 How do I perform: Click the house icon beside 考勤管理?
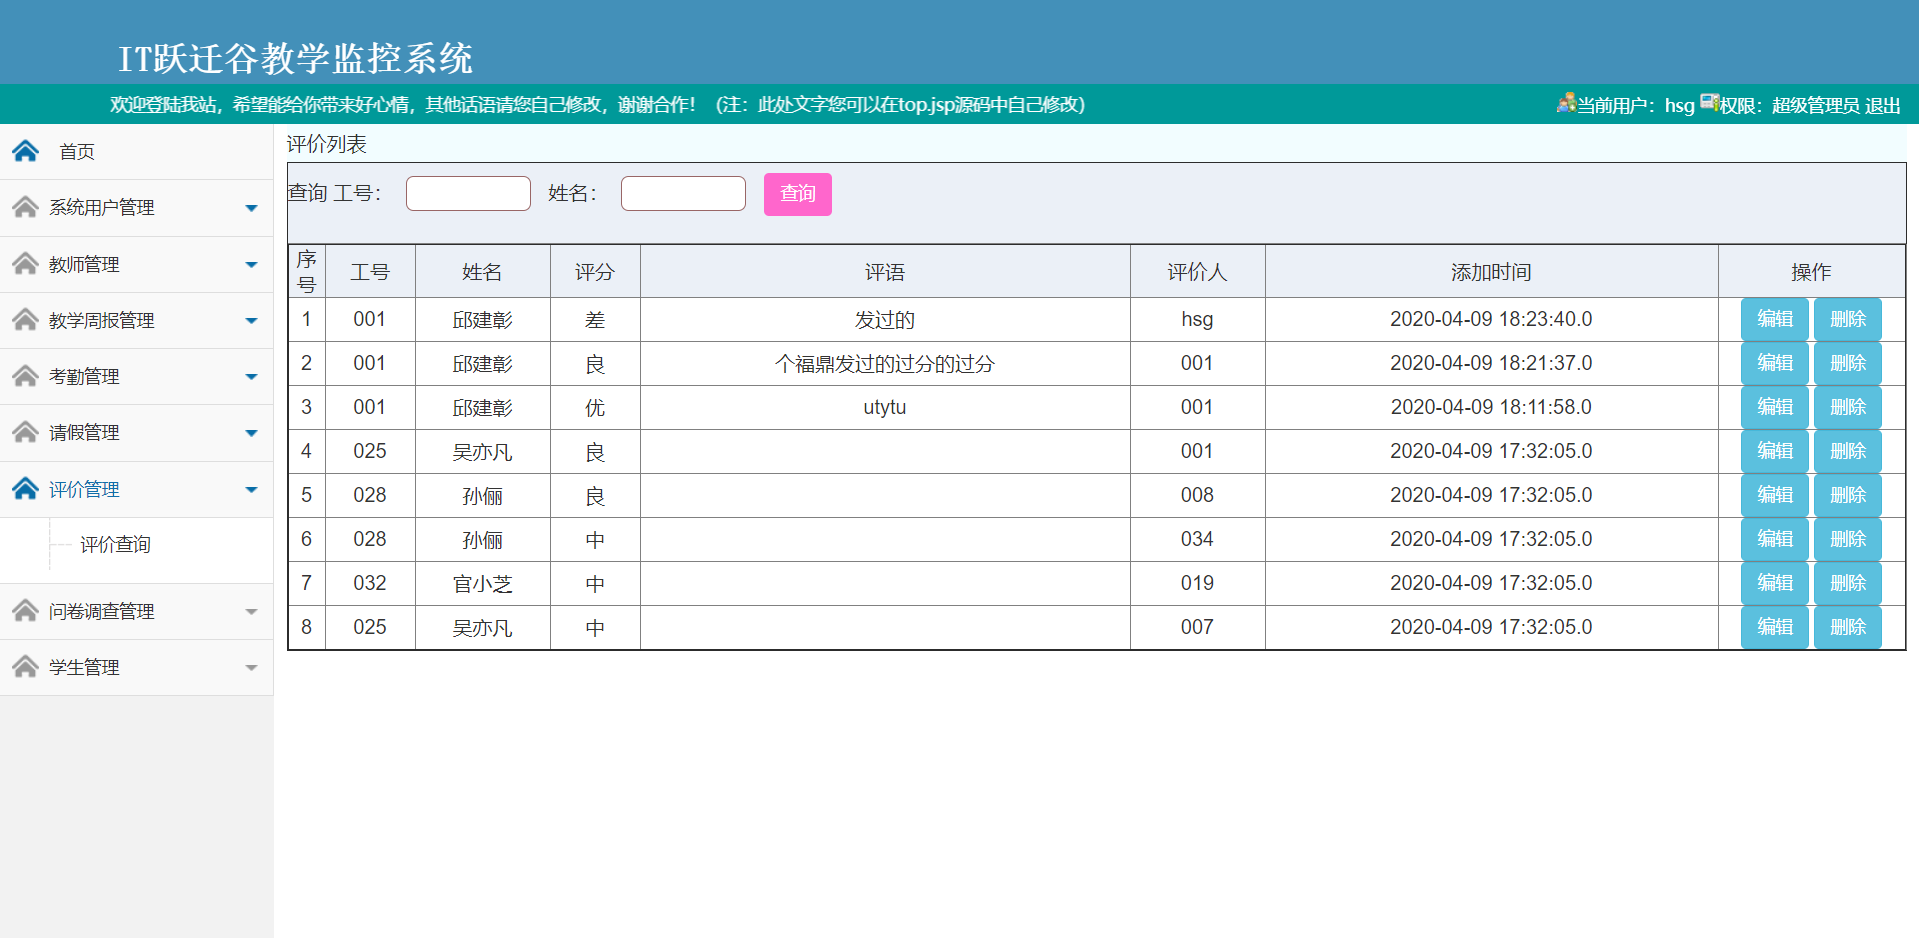pyautogui.click(x=25, y=376)
